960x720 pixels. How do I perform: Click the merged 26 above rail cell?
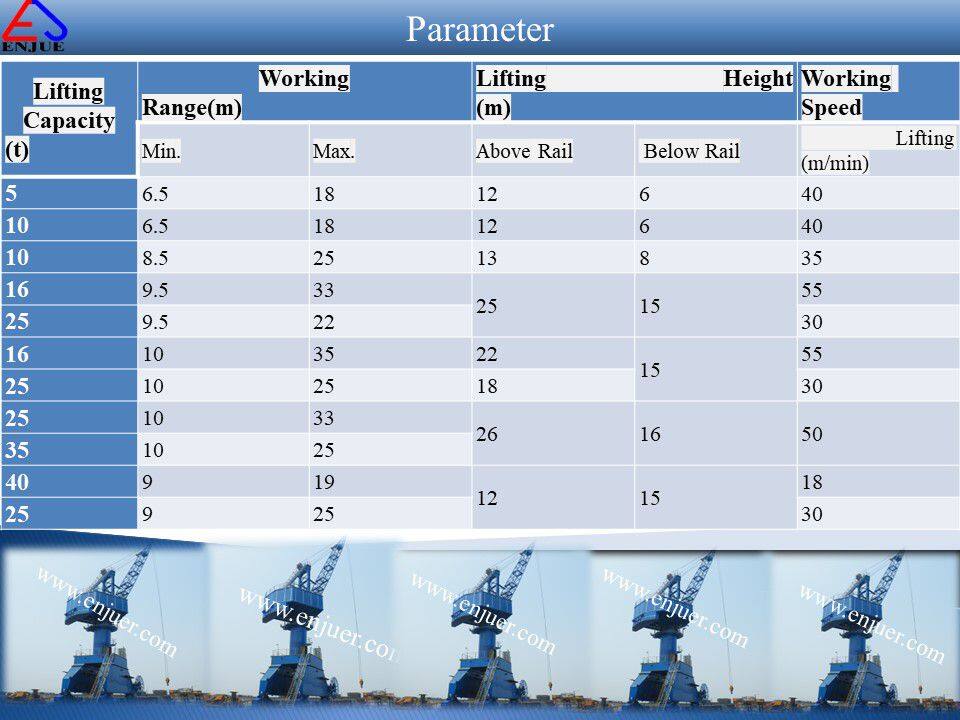pyautogui.click(x=552, y=433)
